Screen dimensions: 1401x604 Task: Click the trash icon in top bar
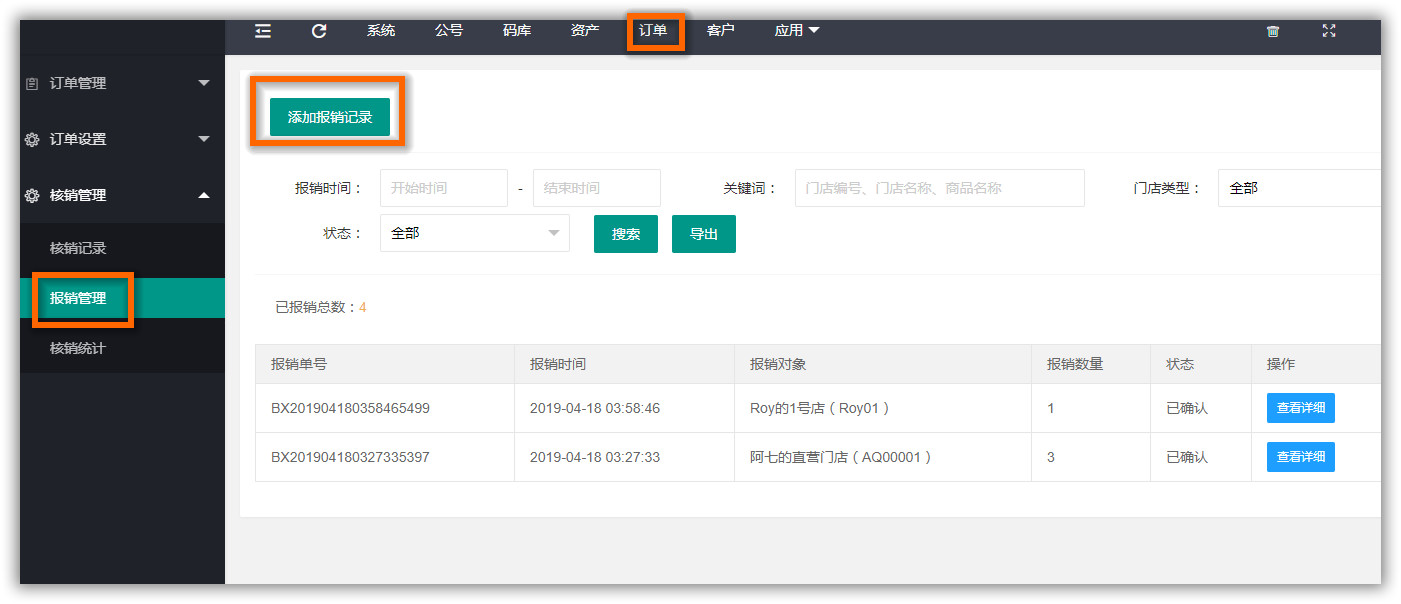pyautogui.click(x=1273, y=31)
